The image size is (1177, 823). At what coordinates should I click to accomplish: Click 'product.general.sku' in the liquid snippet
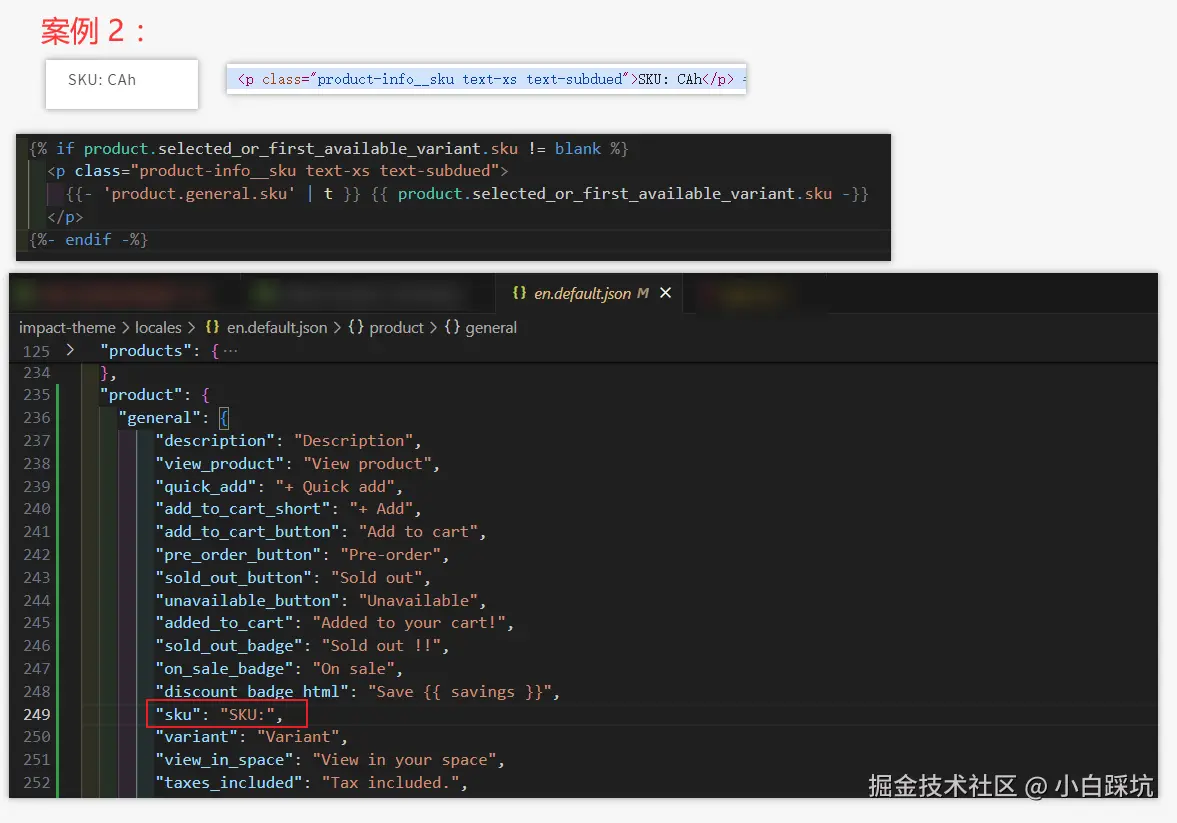tap(198, 194)
